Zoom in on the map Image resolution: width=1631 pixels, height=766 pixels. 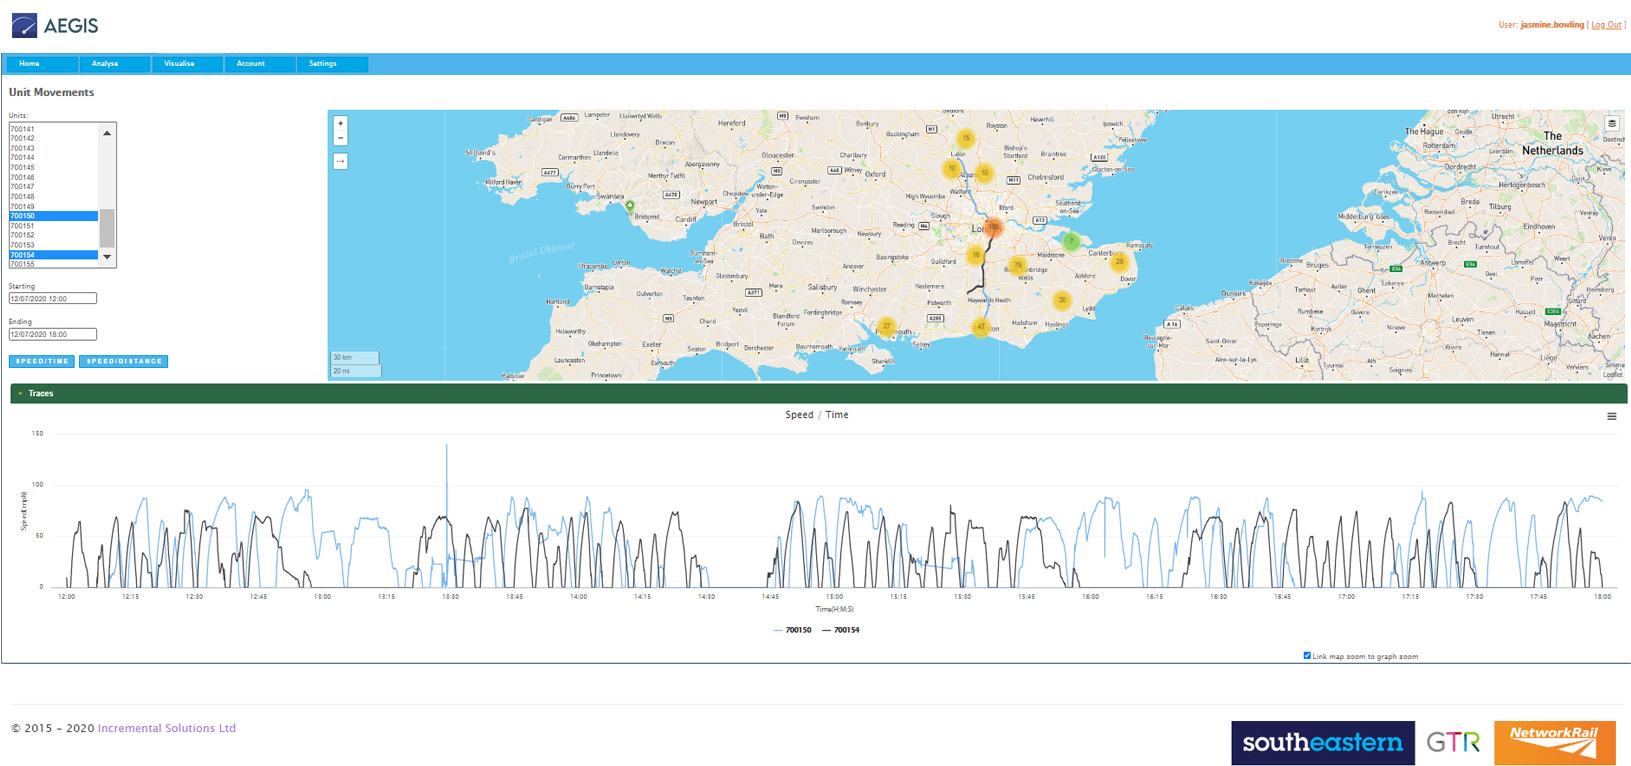[340, 124]
